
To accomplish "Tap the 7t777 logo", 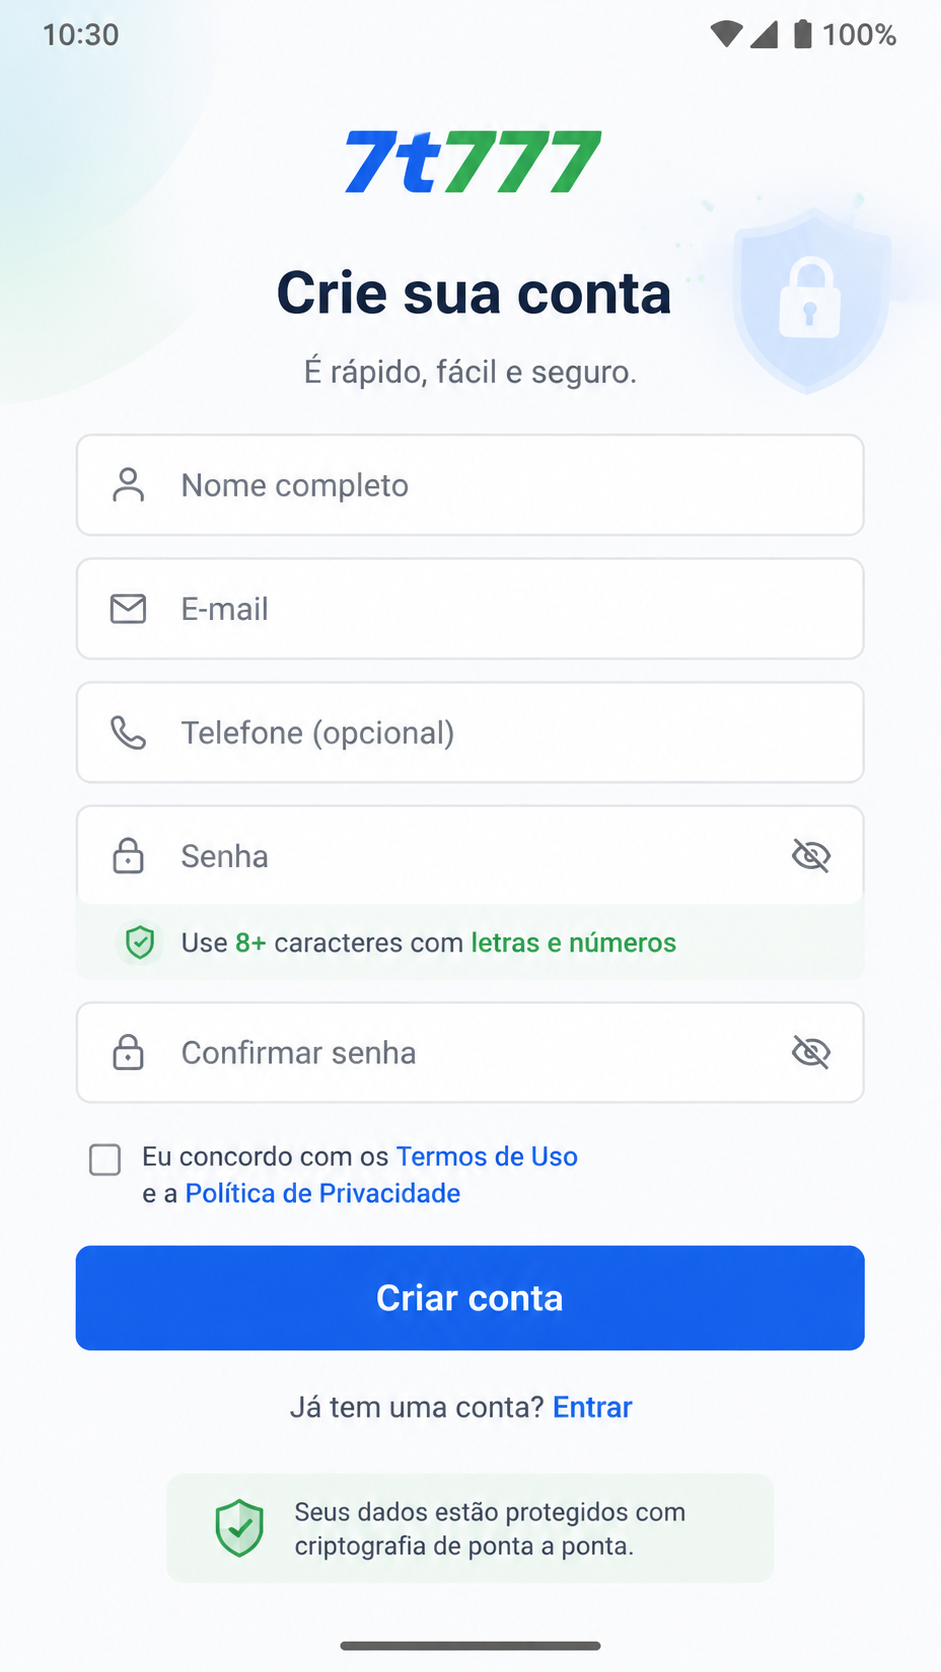I will coord(472,162).
